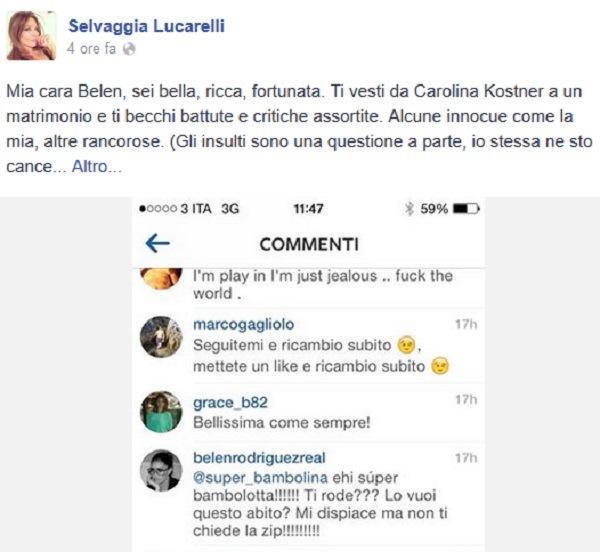Click the @super_bambolina mention
The width and height of the screenshot is (600, 552).
point(260,478)
